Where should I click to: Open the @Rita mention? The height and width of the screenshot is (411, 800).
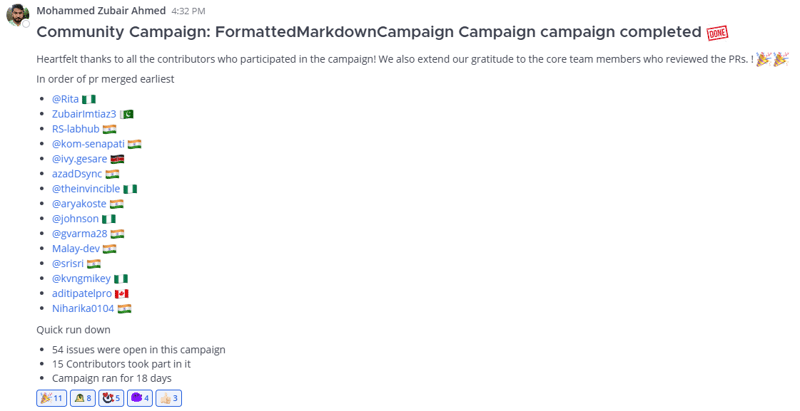pos(65,99)
